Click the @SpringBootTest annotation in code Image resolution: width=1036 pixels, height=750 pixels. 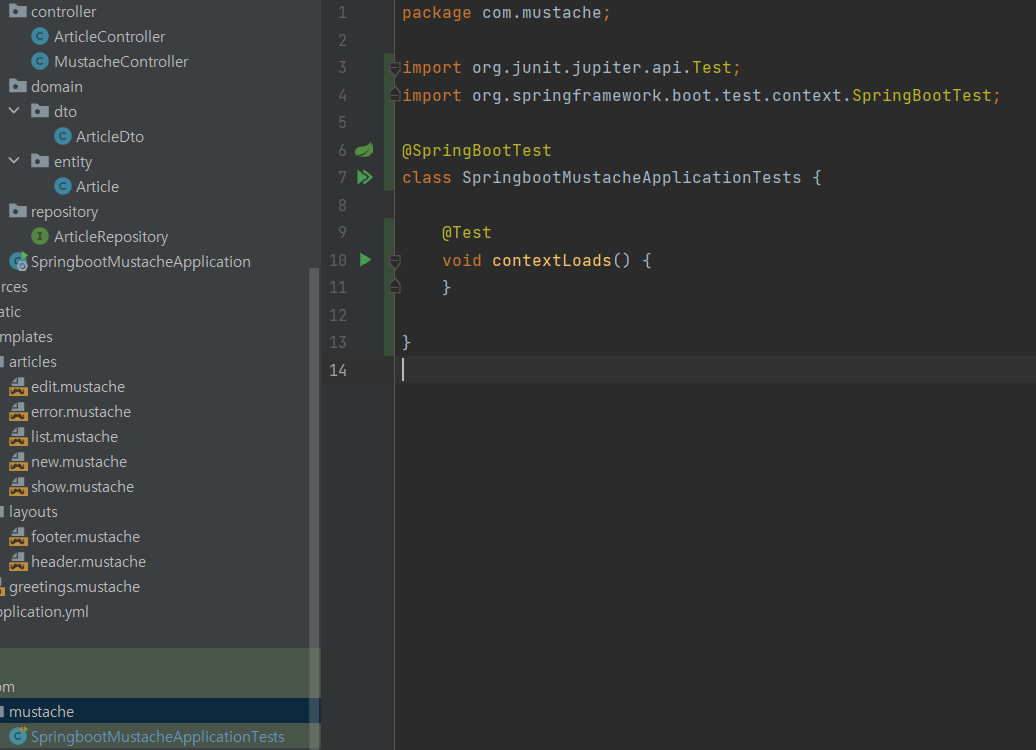tap(476, 150)
